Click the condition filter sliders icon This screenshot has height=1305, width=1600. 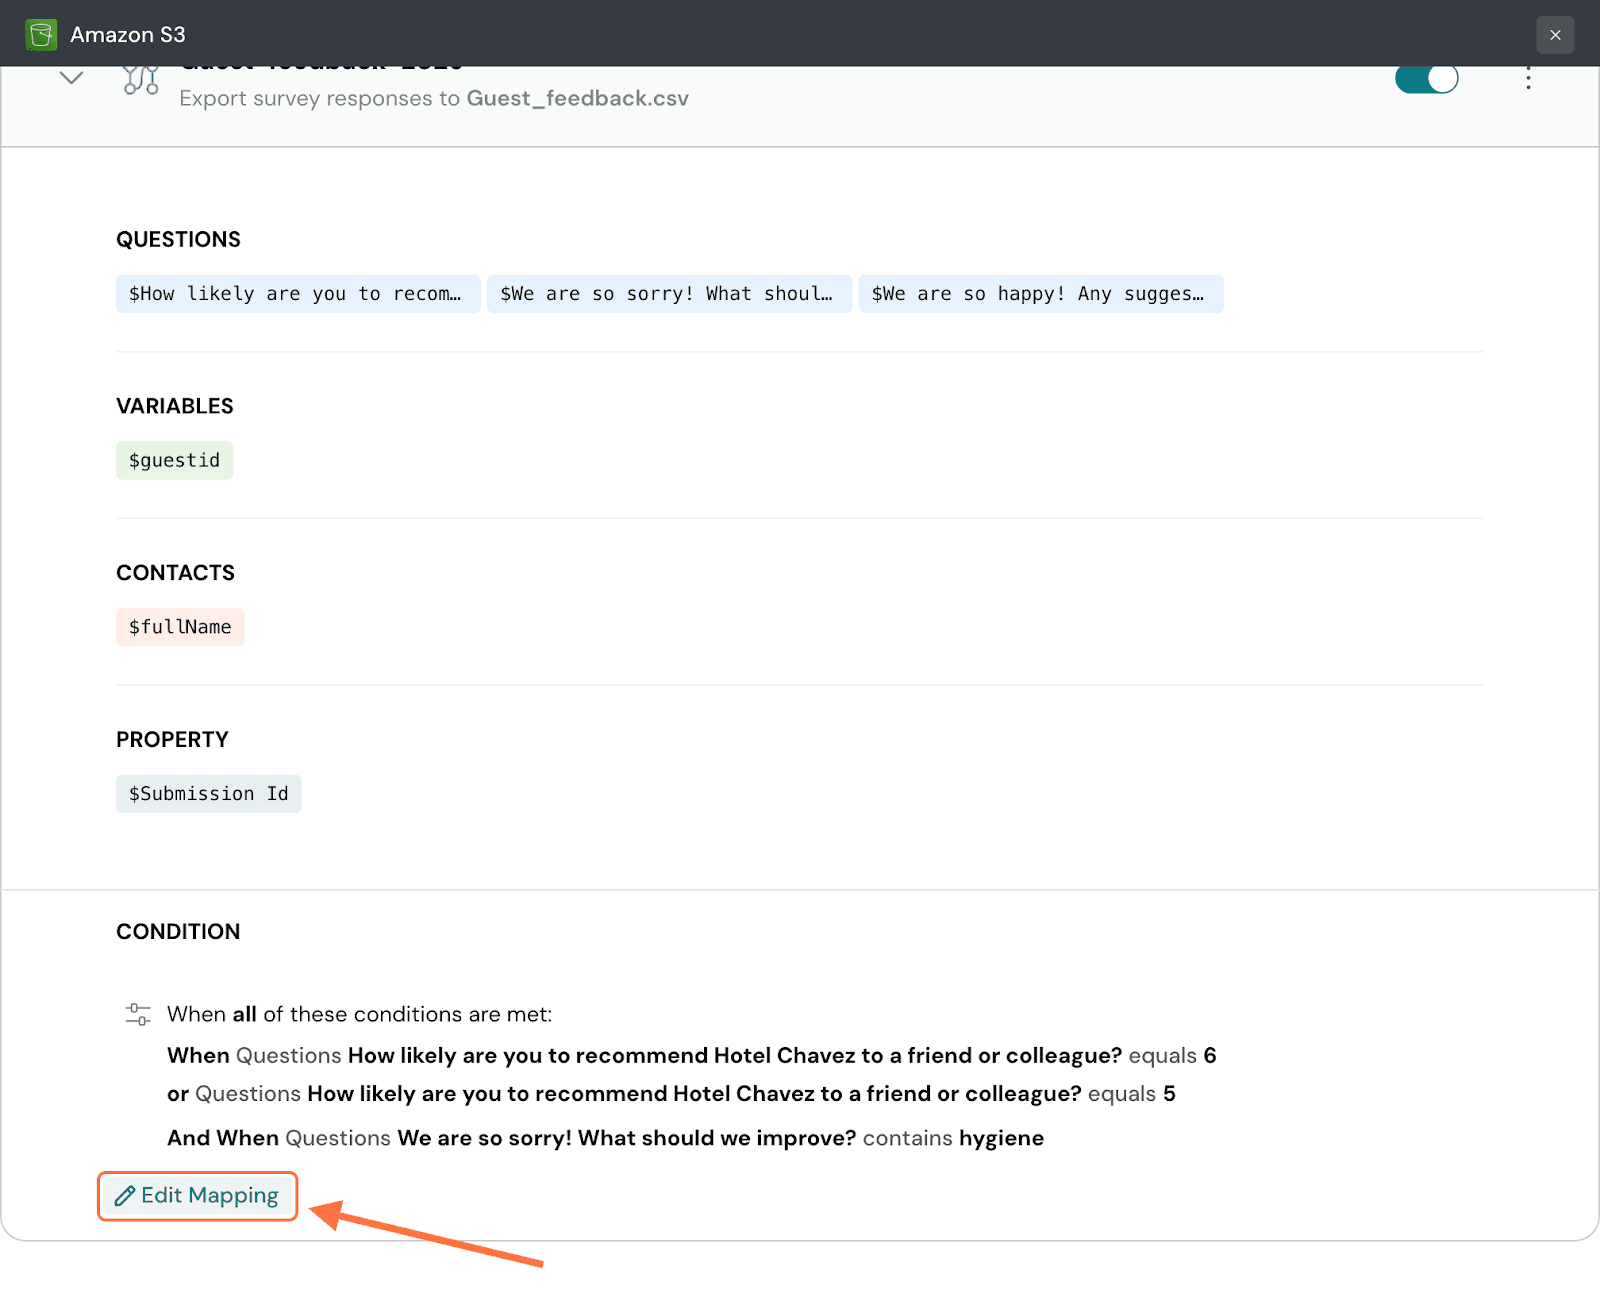(138, 1014)
